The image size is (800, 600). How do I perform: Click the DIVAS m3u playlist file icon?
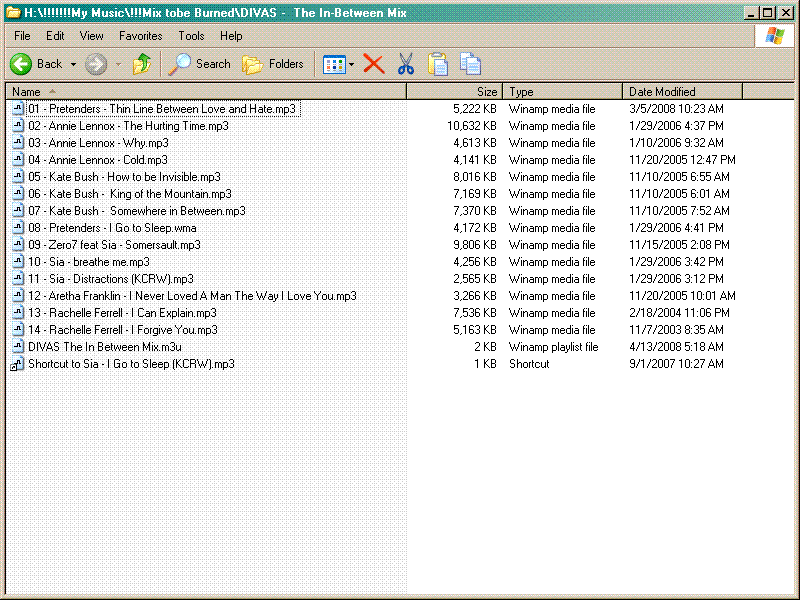pyautogui.click(x=18, y=347)
